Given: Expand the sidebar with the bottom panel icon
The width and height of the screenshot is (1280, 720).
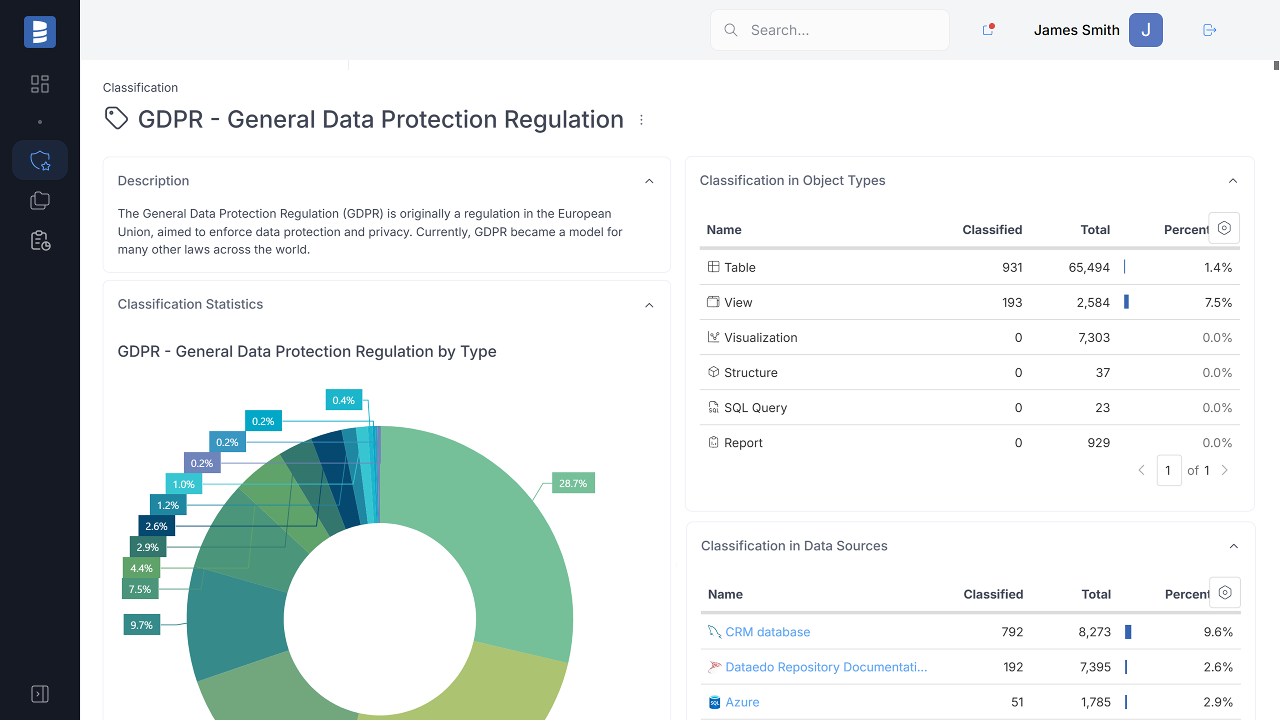Looking at the screenshot, I should (x=40, y=694).
